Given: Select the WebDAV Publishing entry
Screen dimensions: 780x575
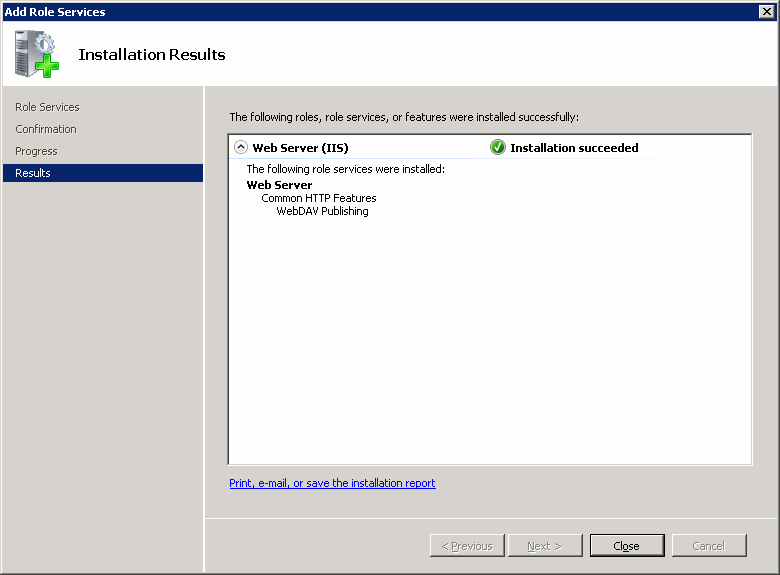Looking at the screenshot, I should click(322, 211).
